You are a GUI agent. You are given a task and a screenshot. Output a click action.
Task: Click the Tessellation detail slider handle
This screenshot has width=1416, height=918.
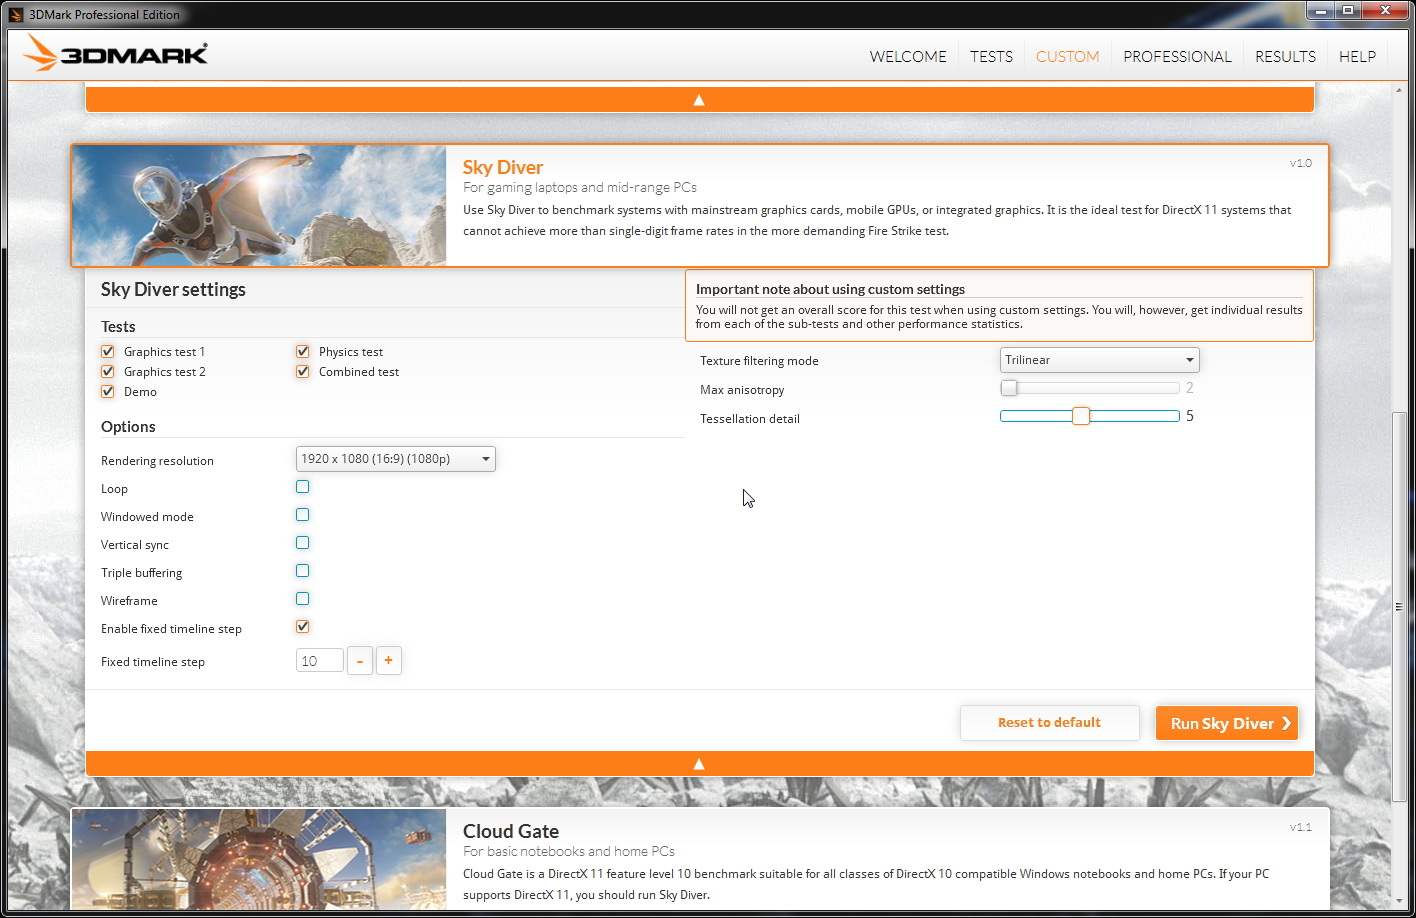pyautogui.click(x=1081, y=416)
